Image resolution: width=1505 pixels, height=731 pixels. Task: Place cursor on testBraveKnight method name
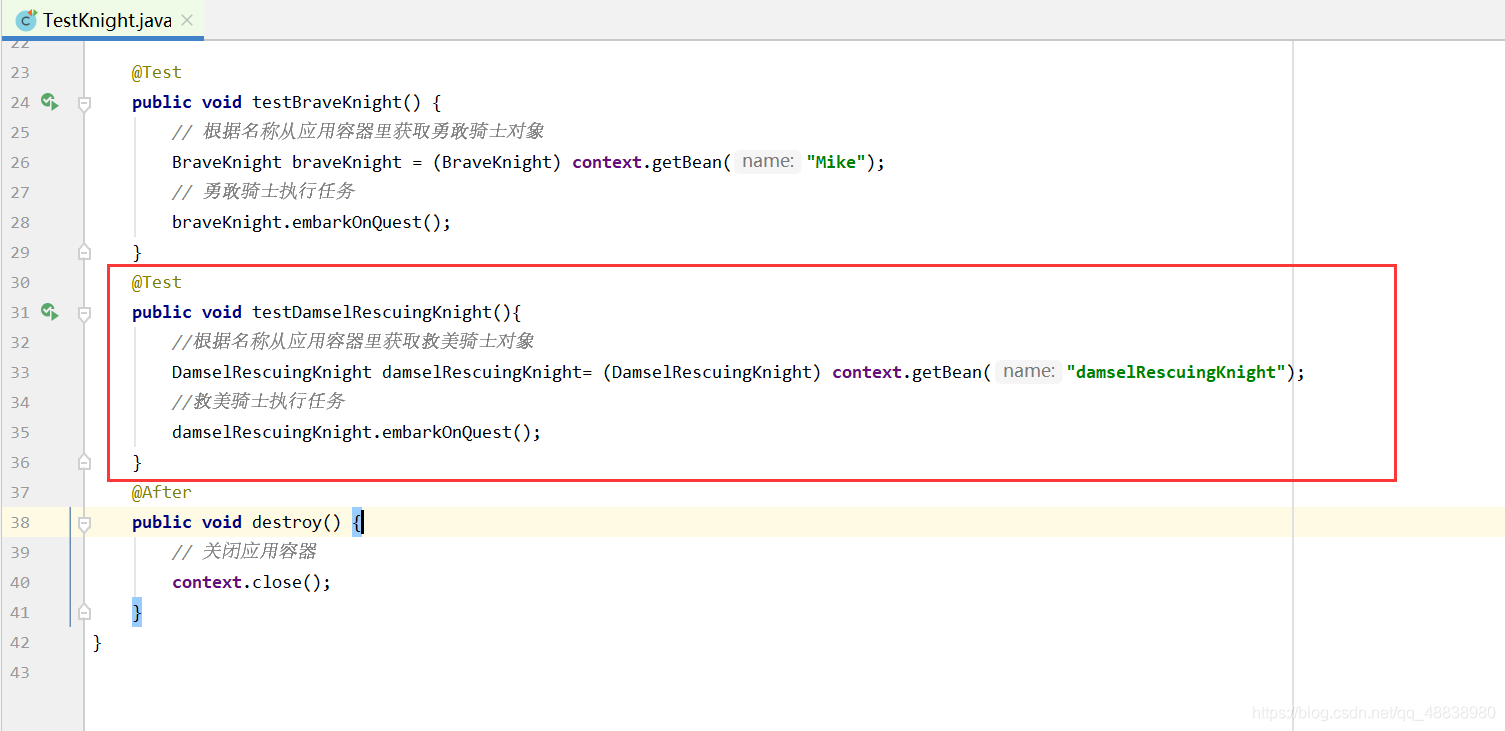coord(327,102)
